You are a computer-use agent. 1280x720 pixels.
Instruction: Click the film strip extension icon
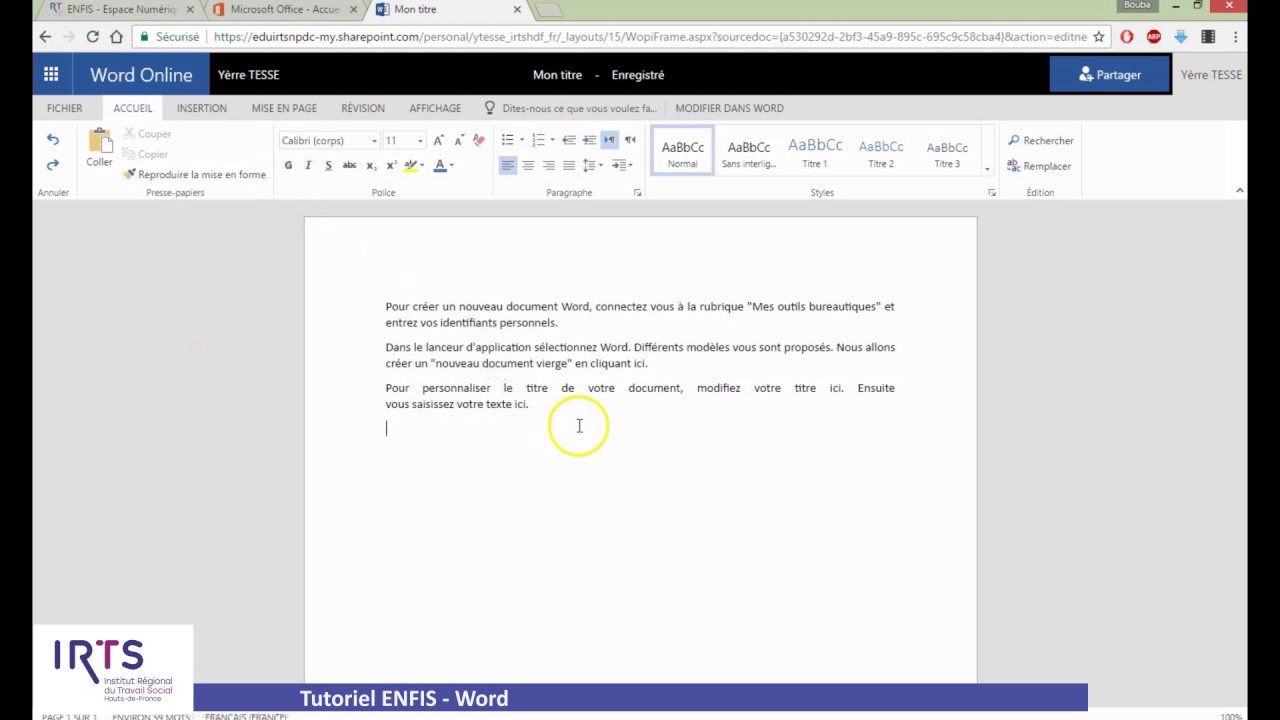(x=1208, y=37)
